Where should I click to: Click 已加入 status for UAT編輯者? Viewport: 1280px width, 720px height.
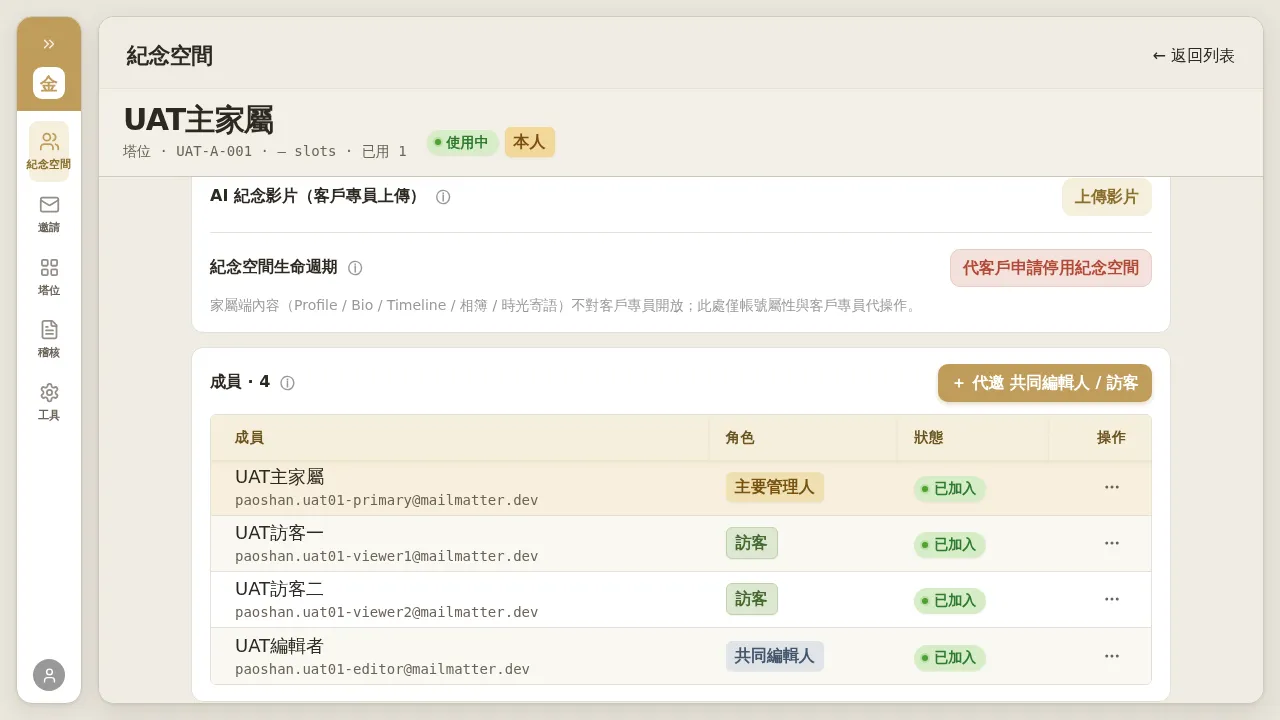click(x=950, y=658)
